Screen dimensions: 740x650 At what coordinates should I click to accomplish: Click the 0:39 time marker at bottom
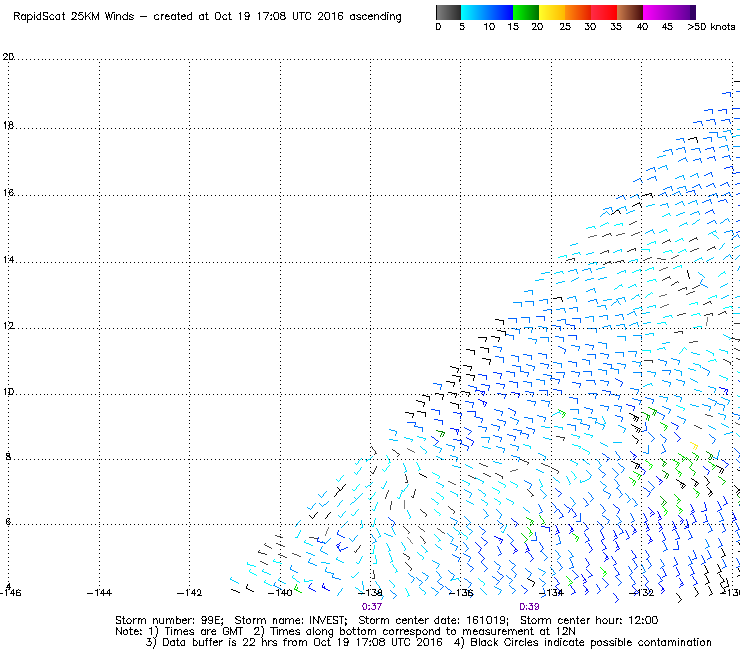pyautogui.click(x=529, y=607)
